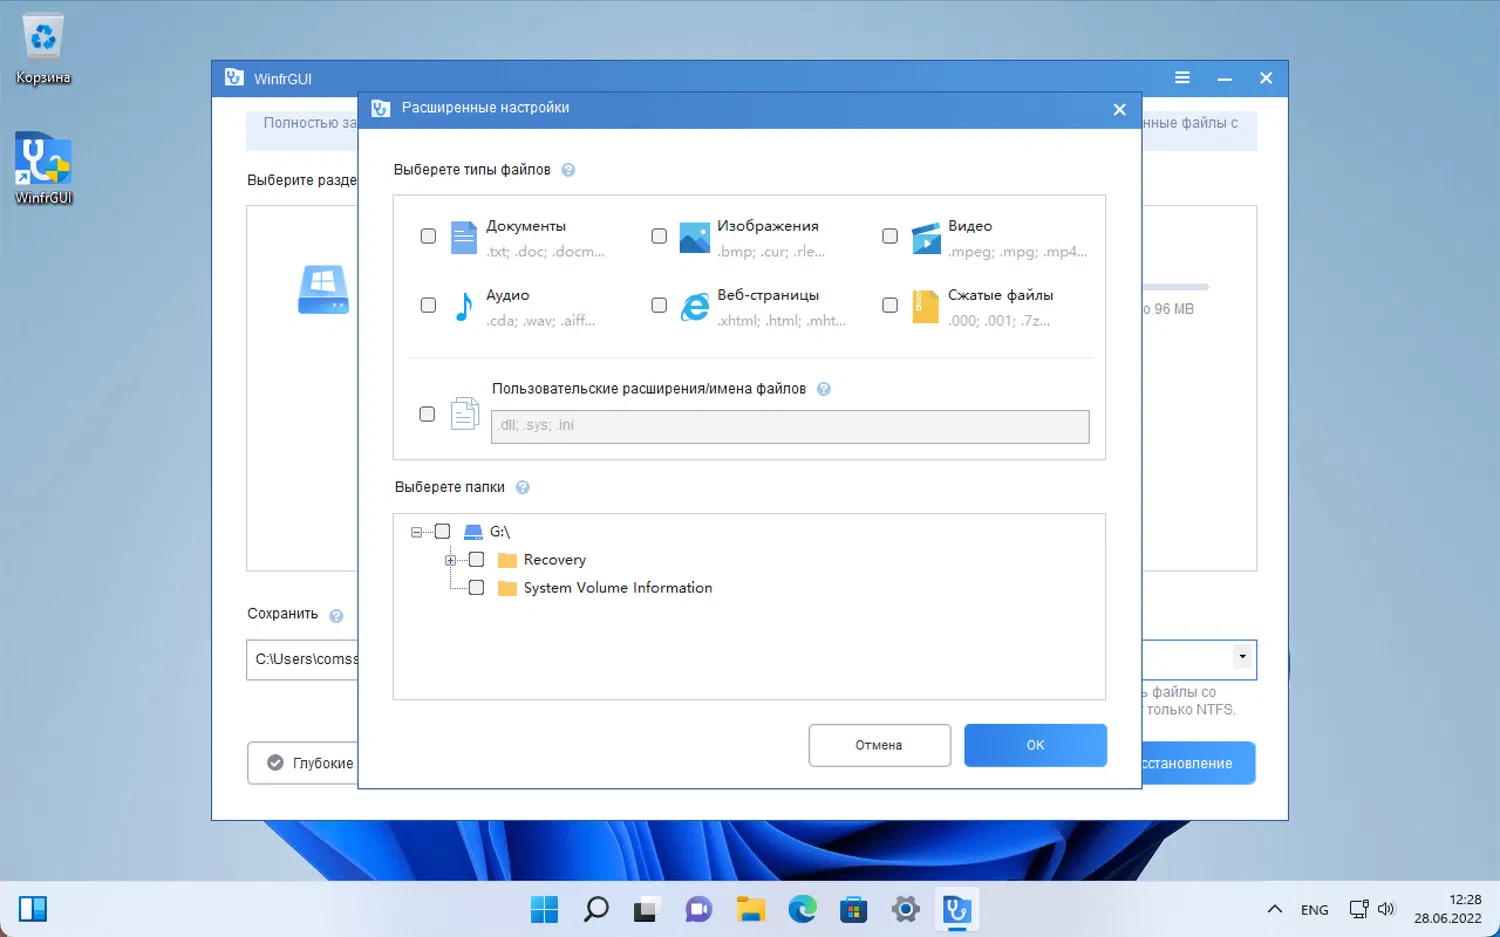1500x937 pixels.
Task: Open File Explorer in the taskbar
Action: 750,909
